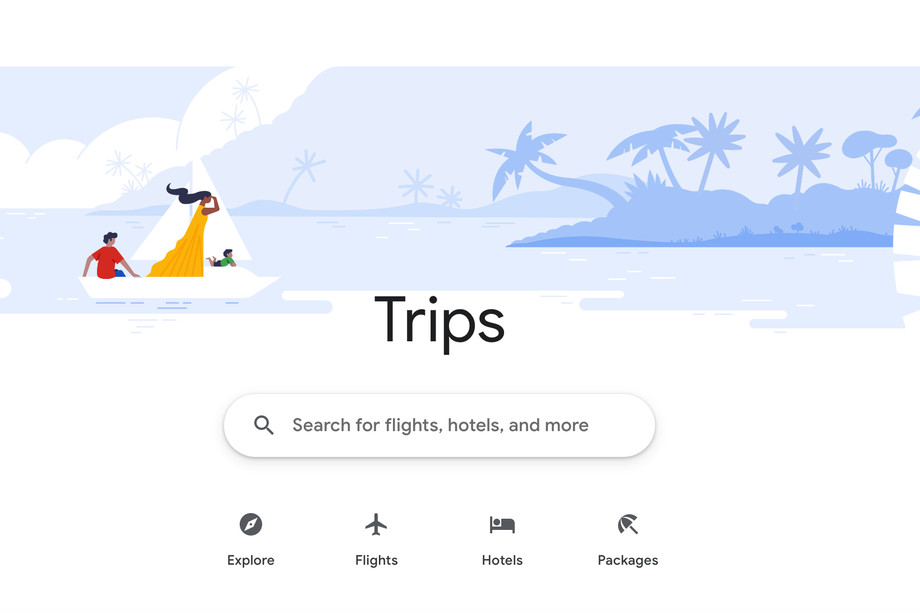Open the Hotels text label
920x613 pixels.
(x=502, y=560)
